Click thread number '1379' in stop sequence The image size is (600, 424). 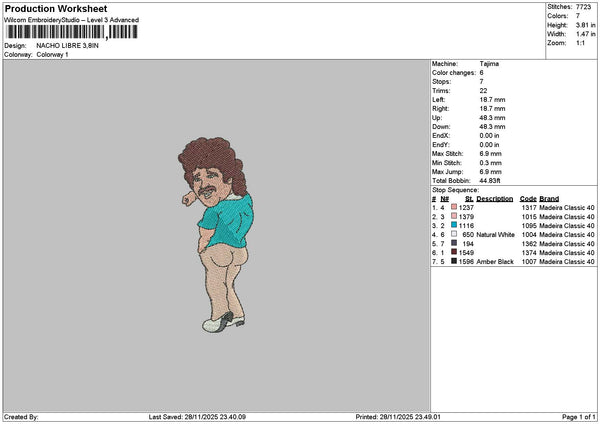coord(466,217)
